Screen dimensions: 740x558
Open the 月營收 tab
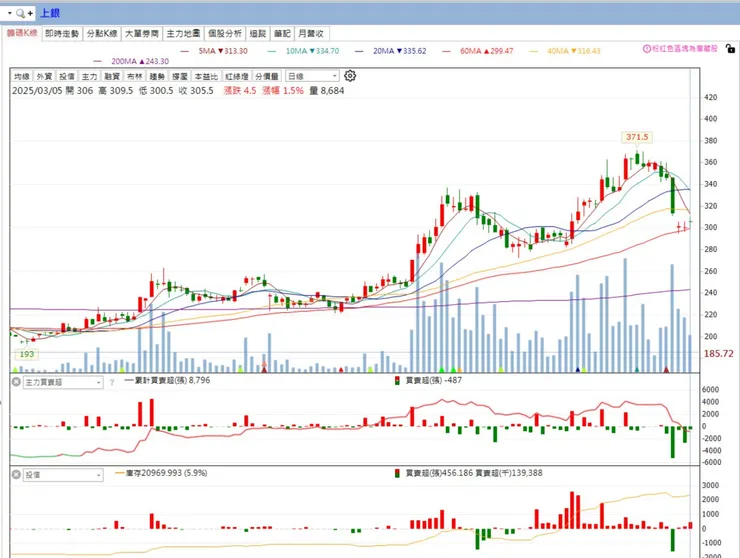tap(311, 34)
